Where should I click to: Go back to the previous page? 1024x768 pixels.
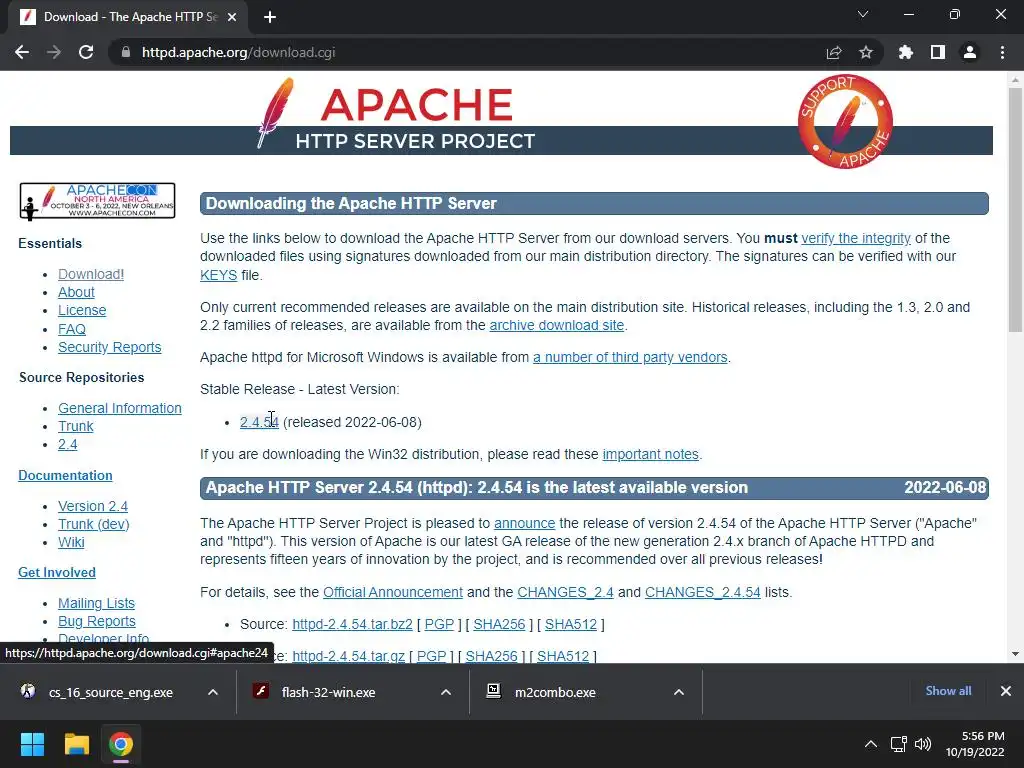22,52
